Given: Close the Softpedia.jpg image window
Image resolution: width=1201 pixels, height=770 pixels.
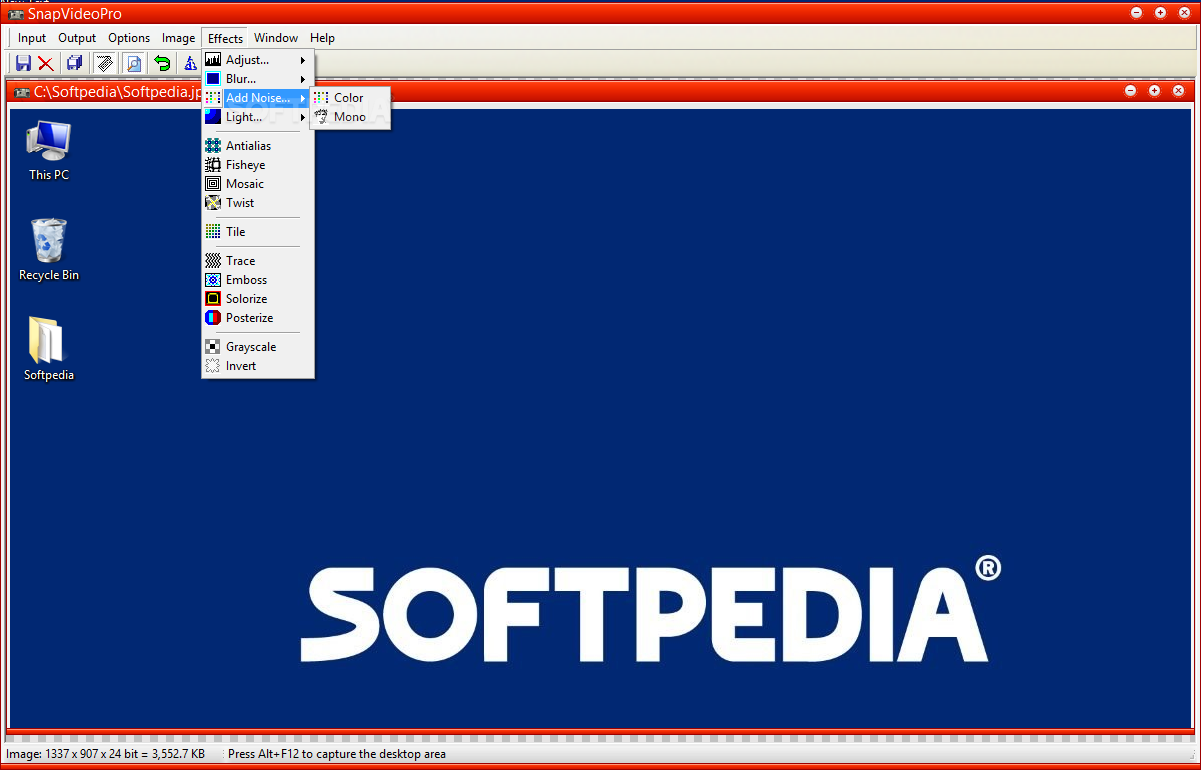Looking at the screenshot, I should [x=1179, y=91].
